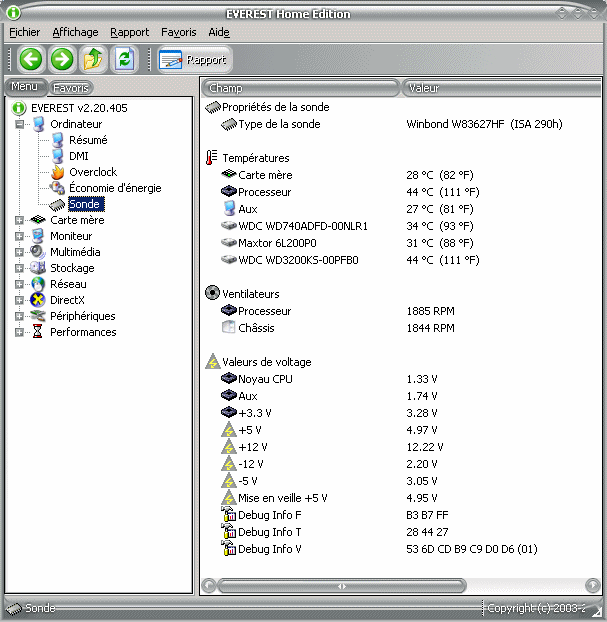Click the Valeur column header
Viewport: 607px width, 622px height.
tap(500, 88)
